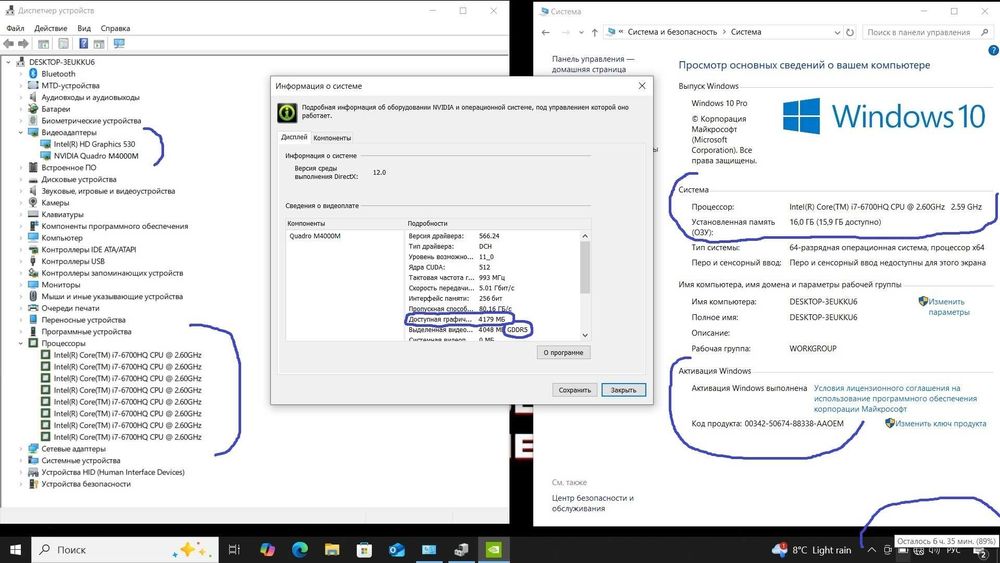Click the Bluetooth device category icon
The width and height of the screenshot is (1000, 563).
tap(33, 74)
